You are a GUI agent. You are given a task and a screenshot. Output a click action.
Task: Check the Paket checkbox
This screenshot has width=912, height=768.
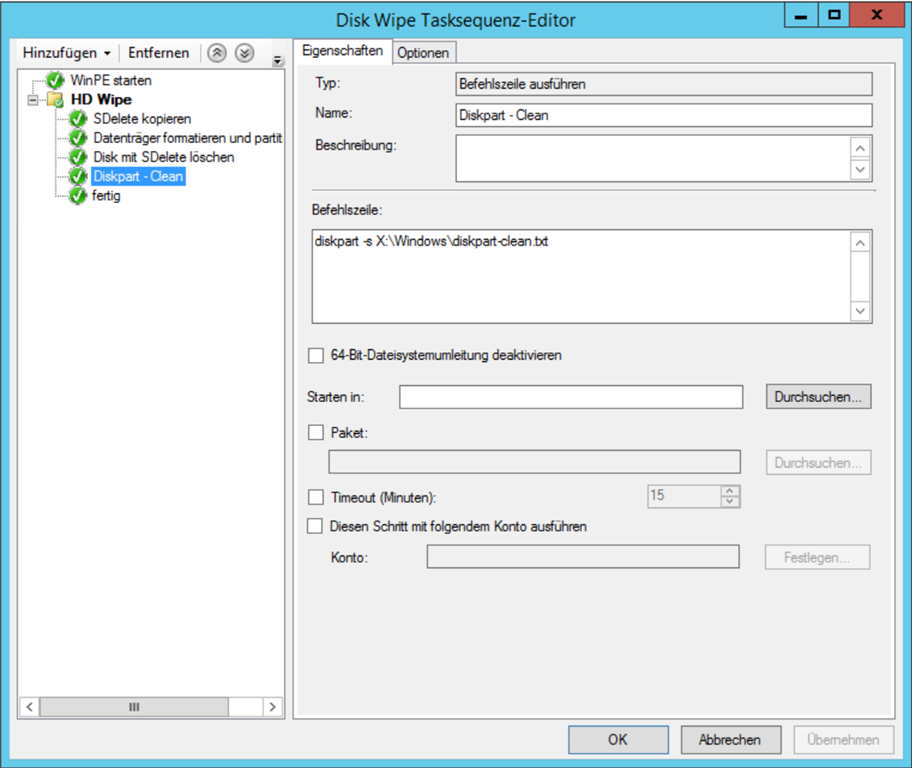316,433
